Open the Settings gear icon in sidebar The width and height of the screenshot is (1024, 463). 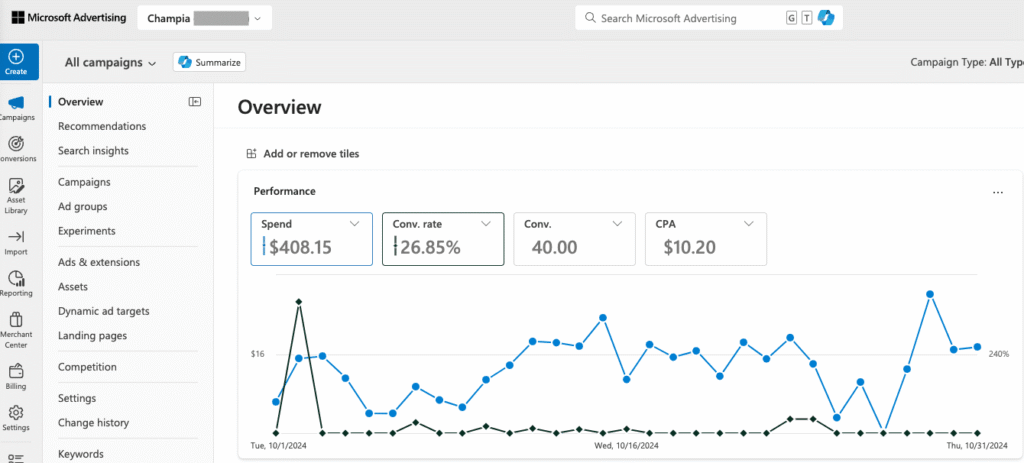[x=16, y=413]
